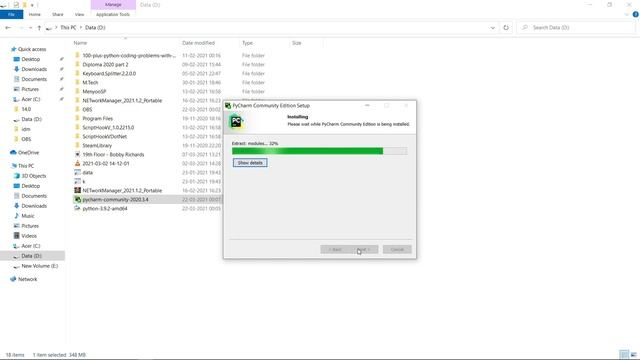The image size is (640, 360).
Task: Open the address bar history dropdown
Action: (493, 28)
